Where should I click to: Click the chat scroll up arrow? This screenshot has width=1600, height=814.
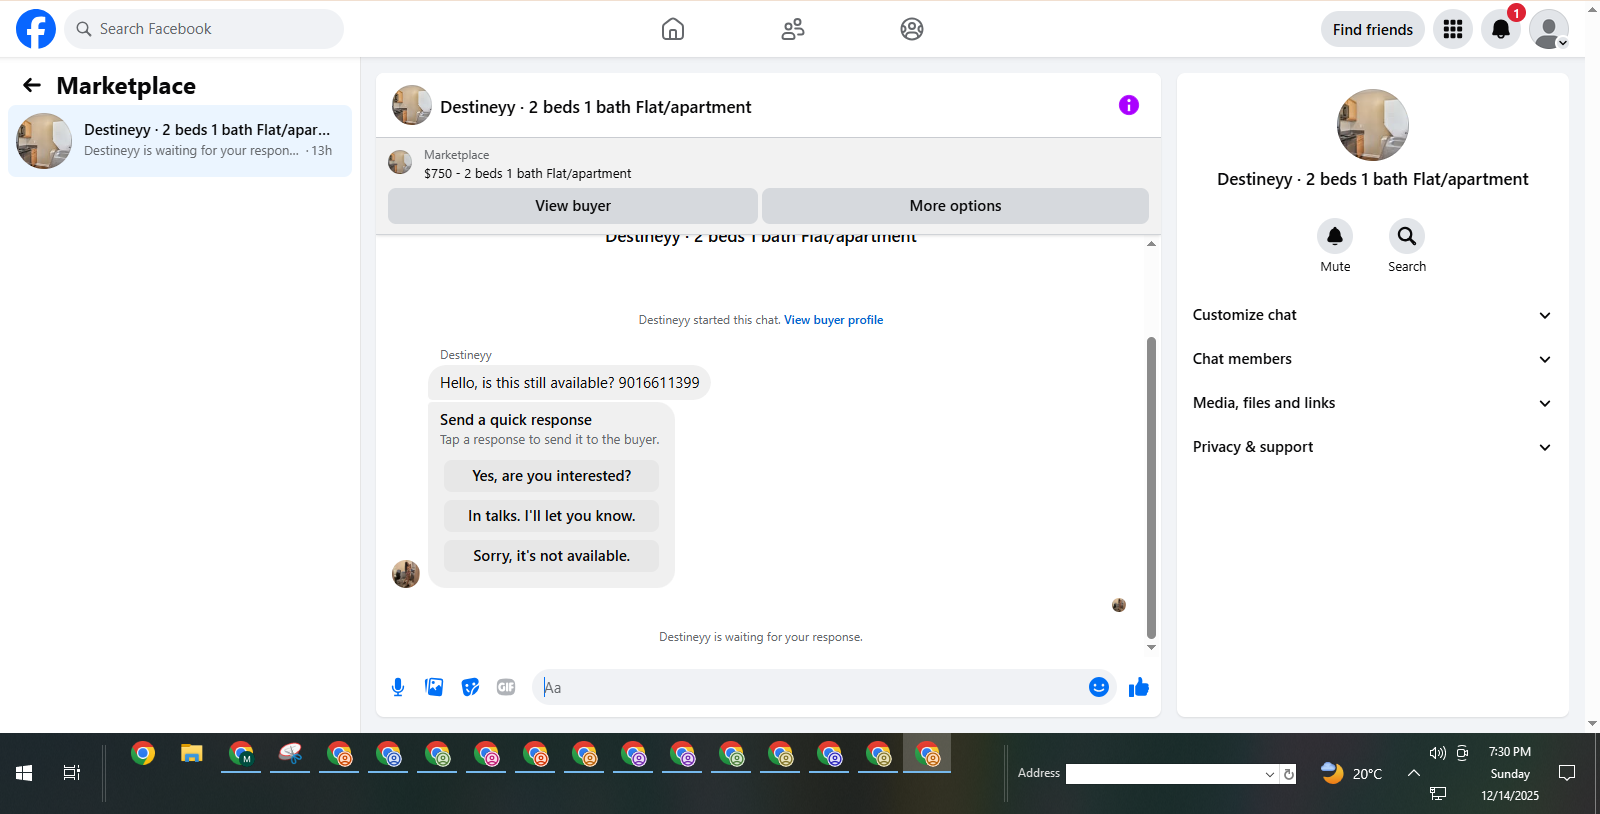(1151, 243)
